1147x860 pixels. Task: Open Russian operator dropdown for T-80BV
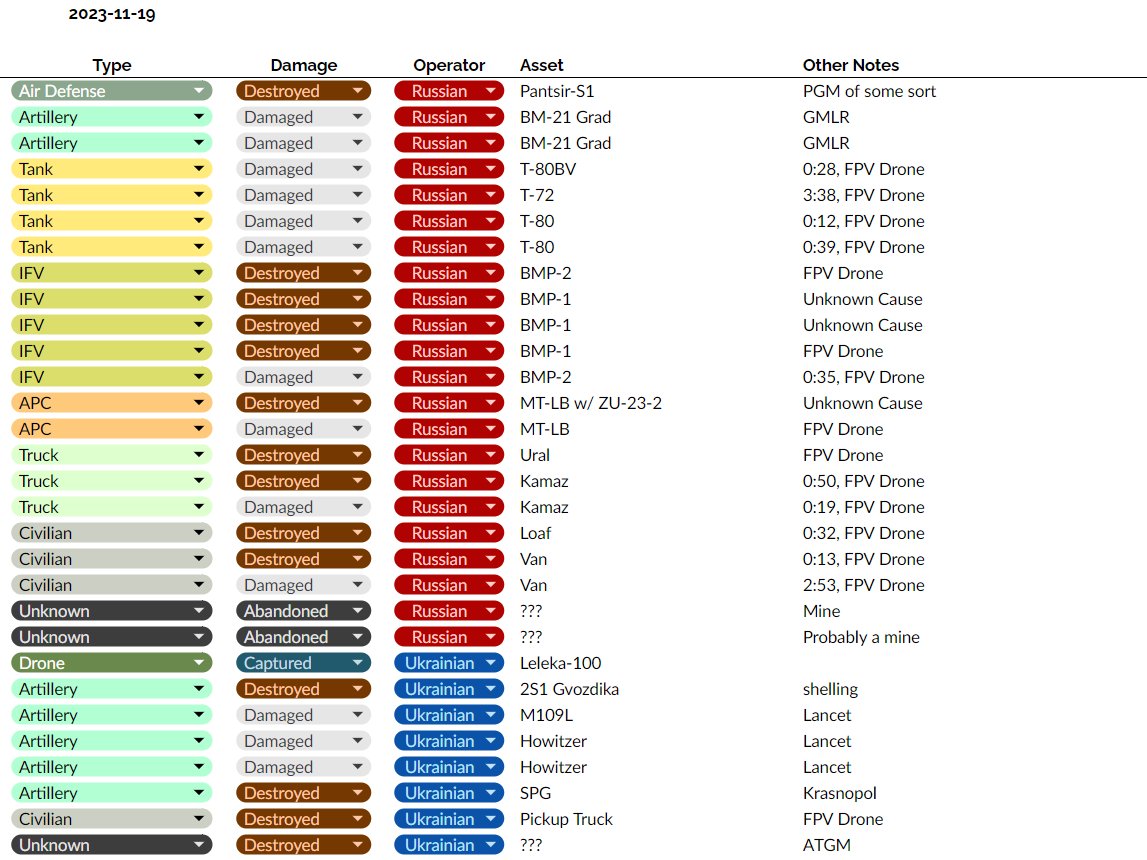tap(449, 169)
